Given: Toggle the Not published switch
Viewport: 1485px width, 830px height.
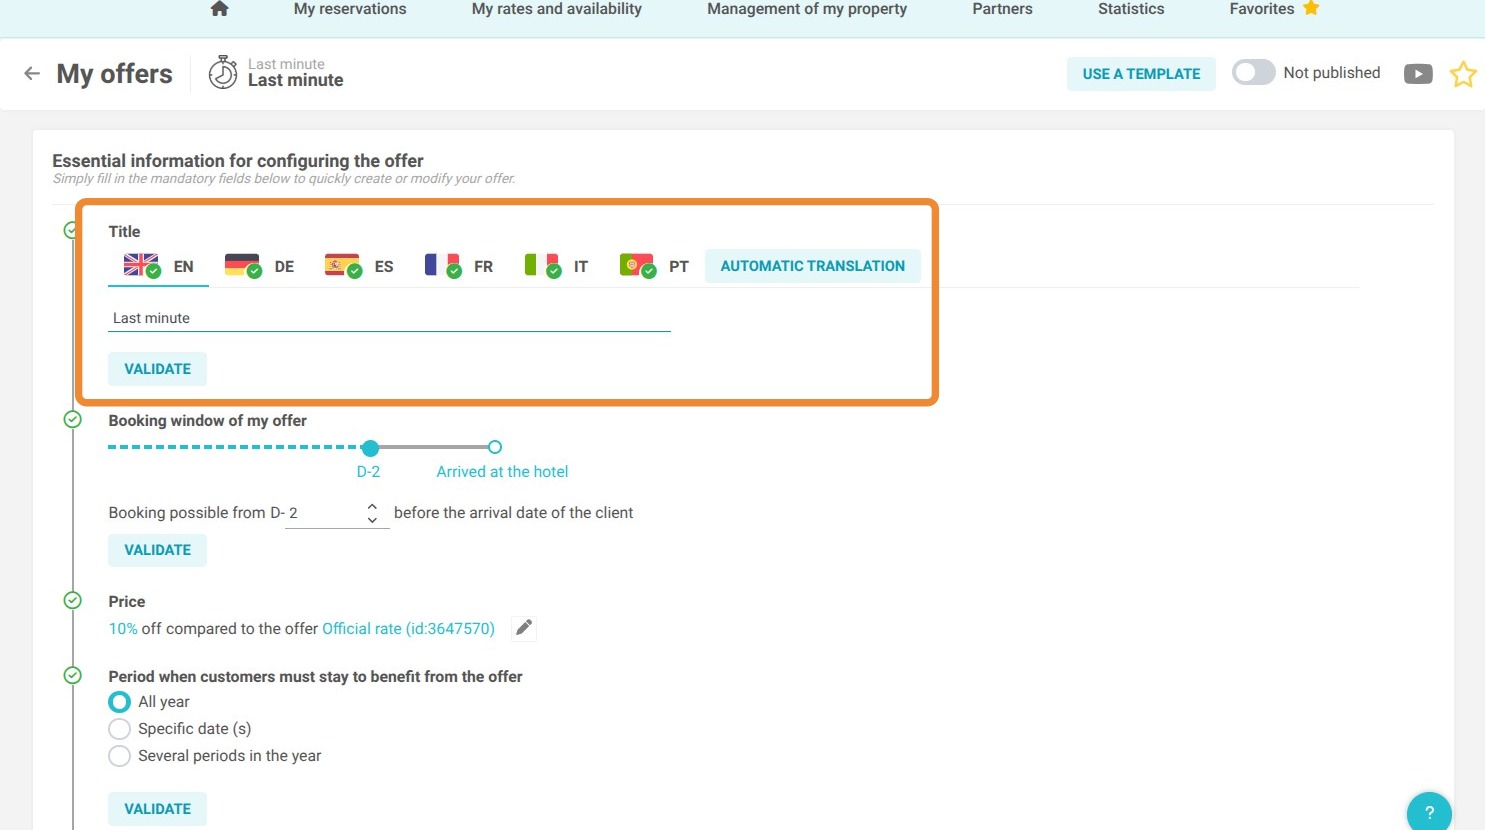Looking at the screenshot, I should [x=1253, y=72].
